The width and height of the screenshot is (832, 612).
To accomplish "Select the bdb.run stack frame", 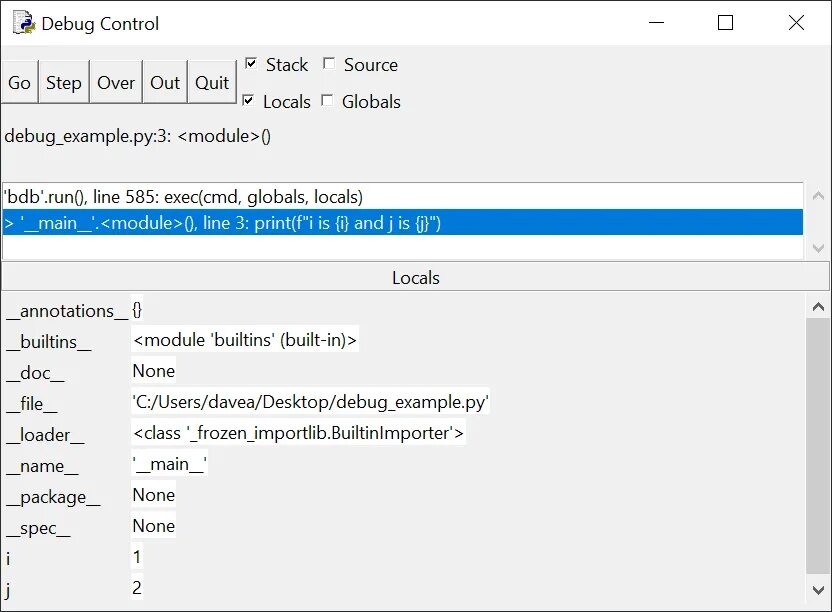I will pos(200,196).
